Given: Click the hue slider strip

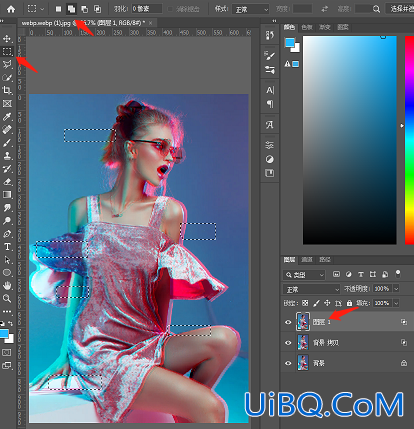Looking at the screenshot, I should tap(409, 140).
